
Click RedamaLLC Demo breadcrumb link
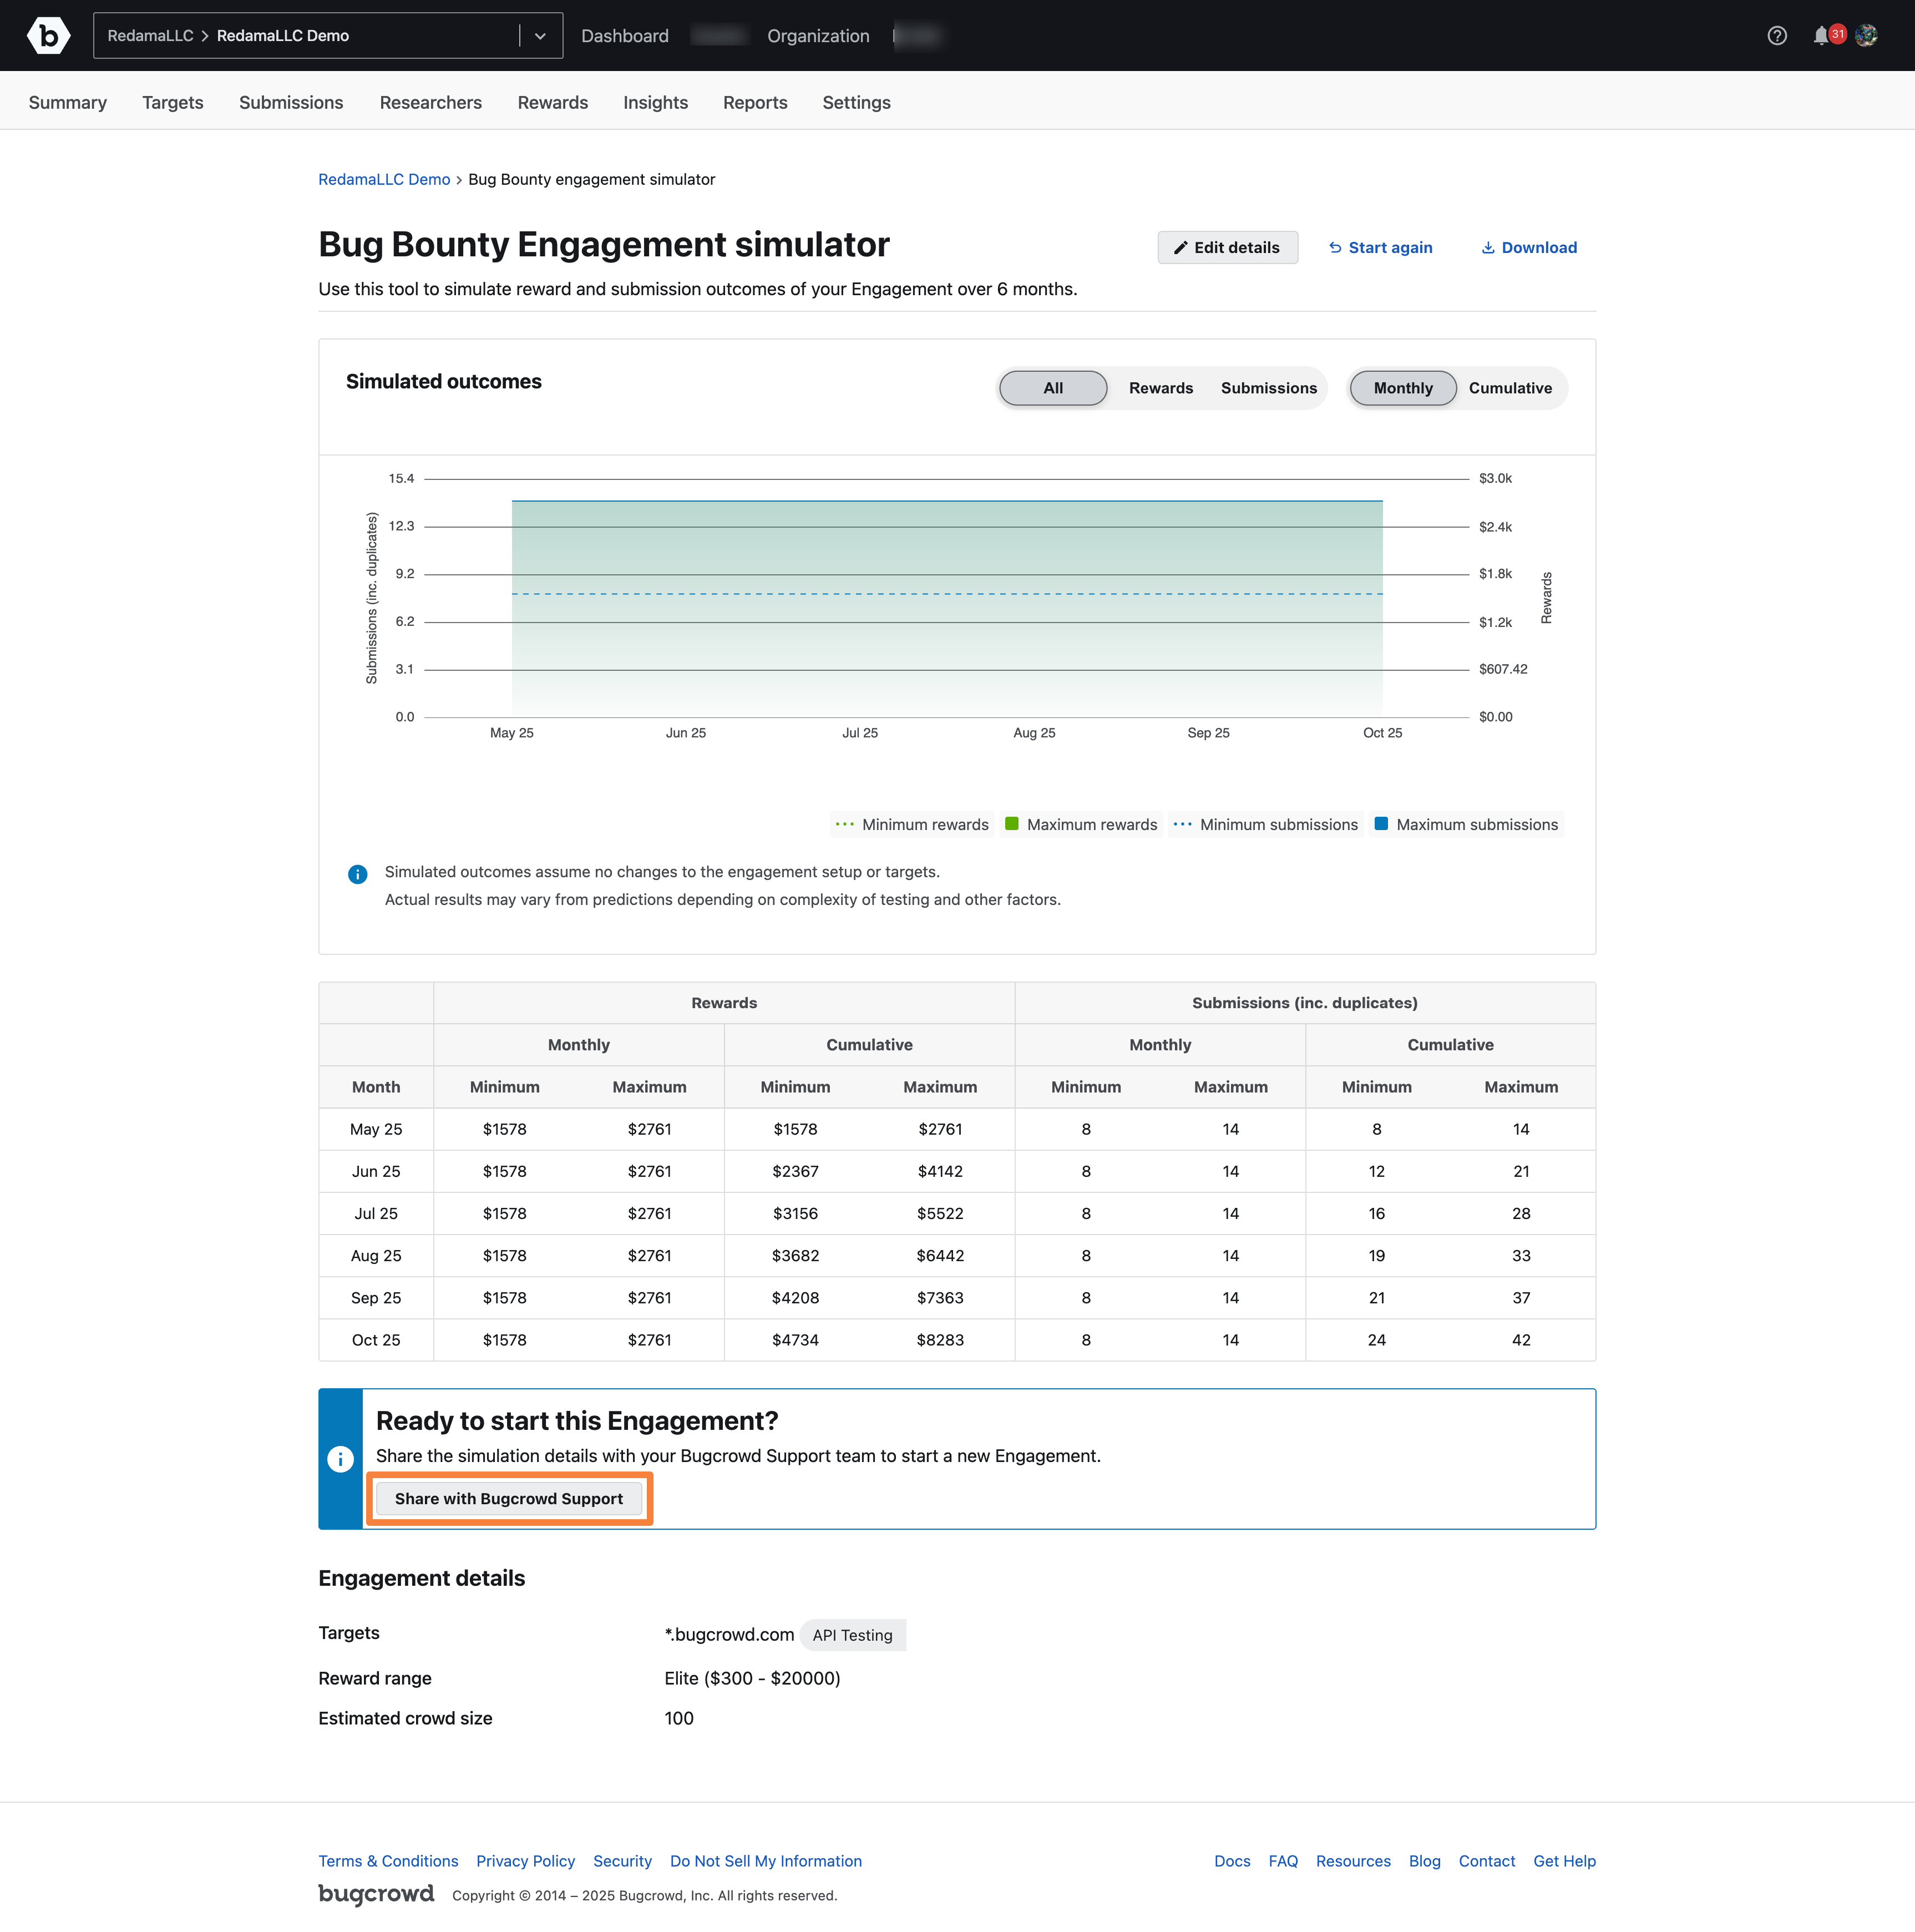click(384, 180)
